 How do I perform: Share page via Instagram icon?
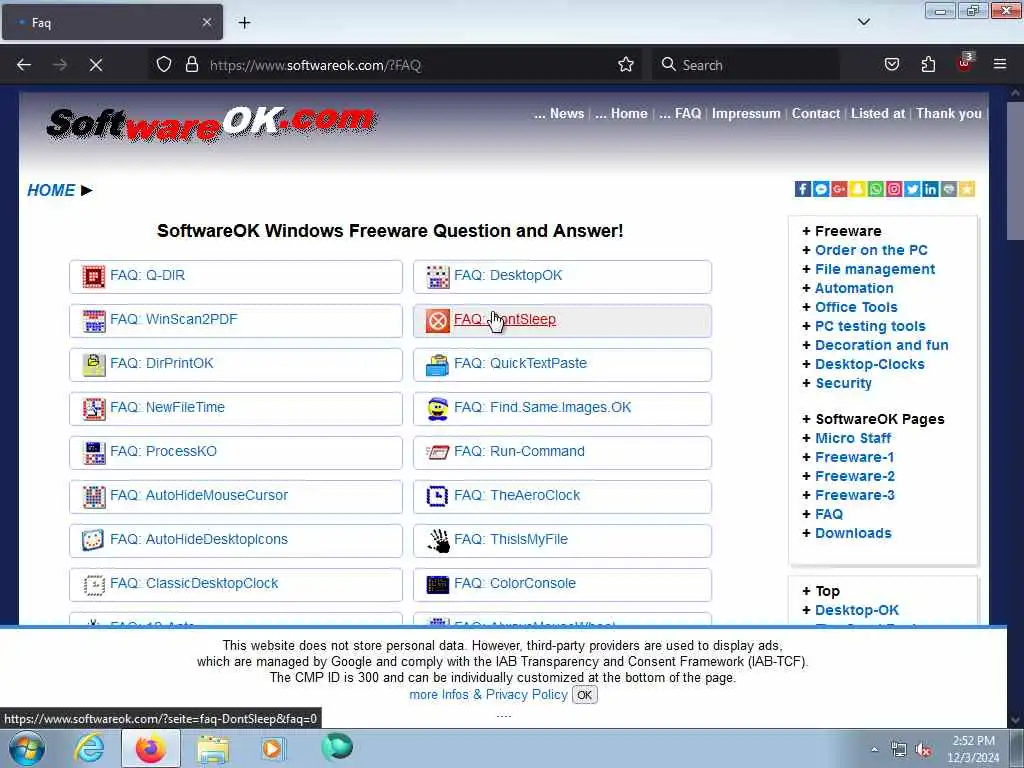coord(894,189)
